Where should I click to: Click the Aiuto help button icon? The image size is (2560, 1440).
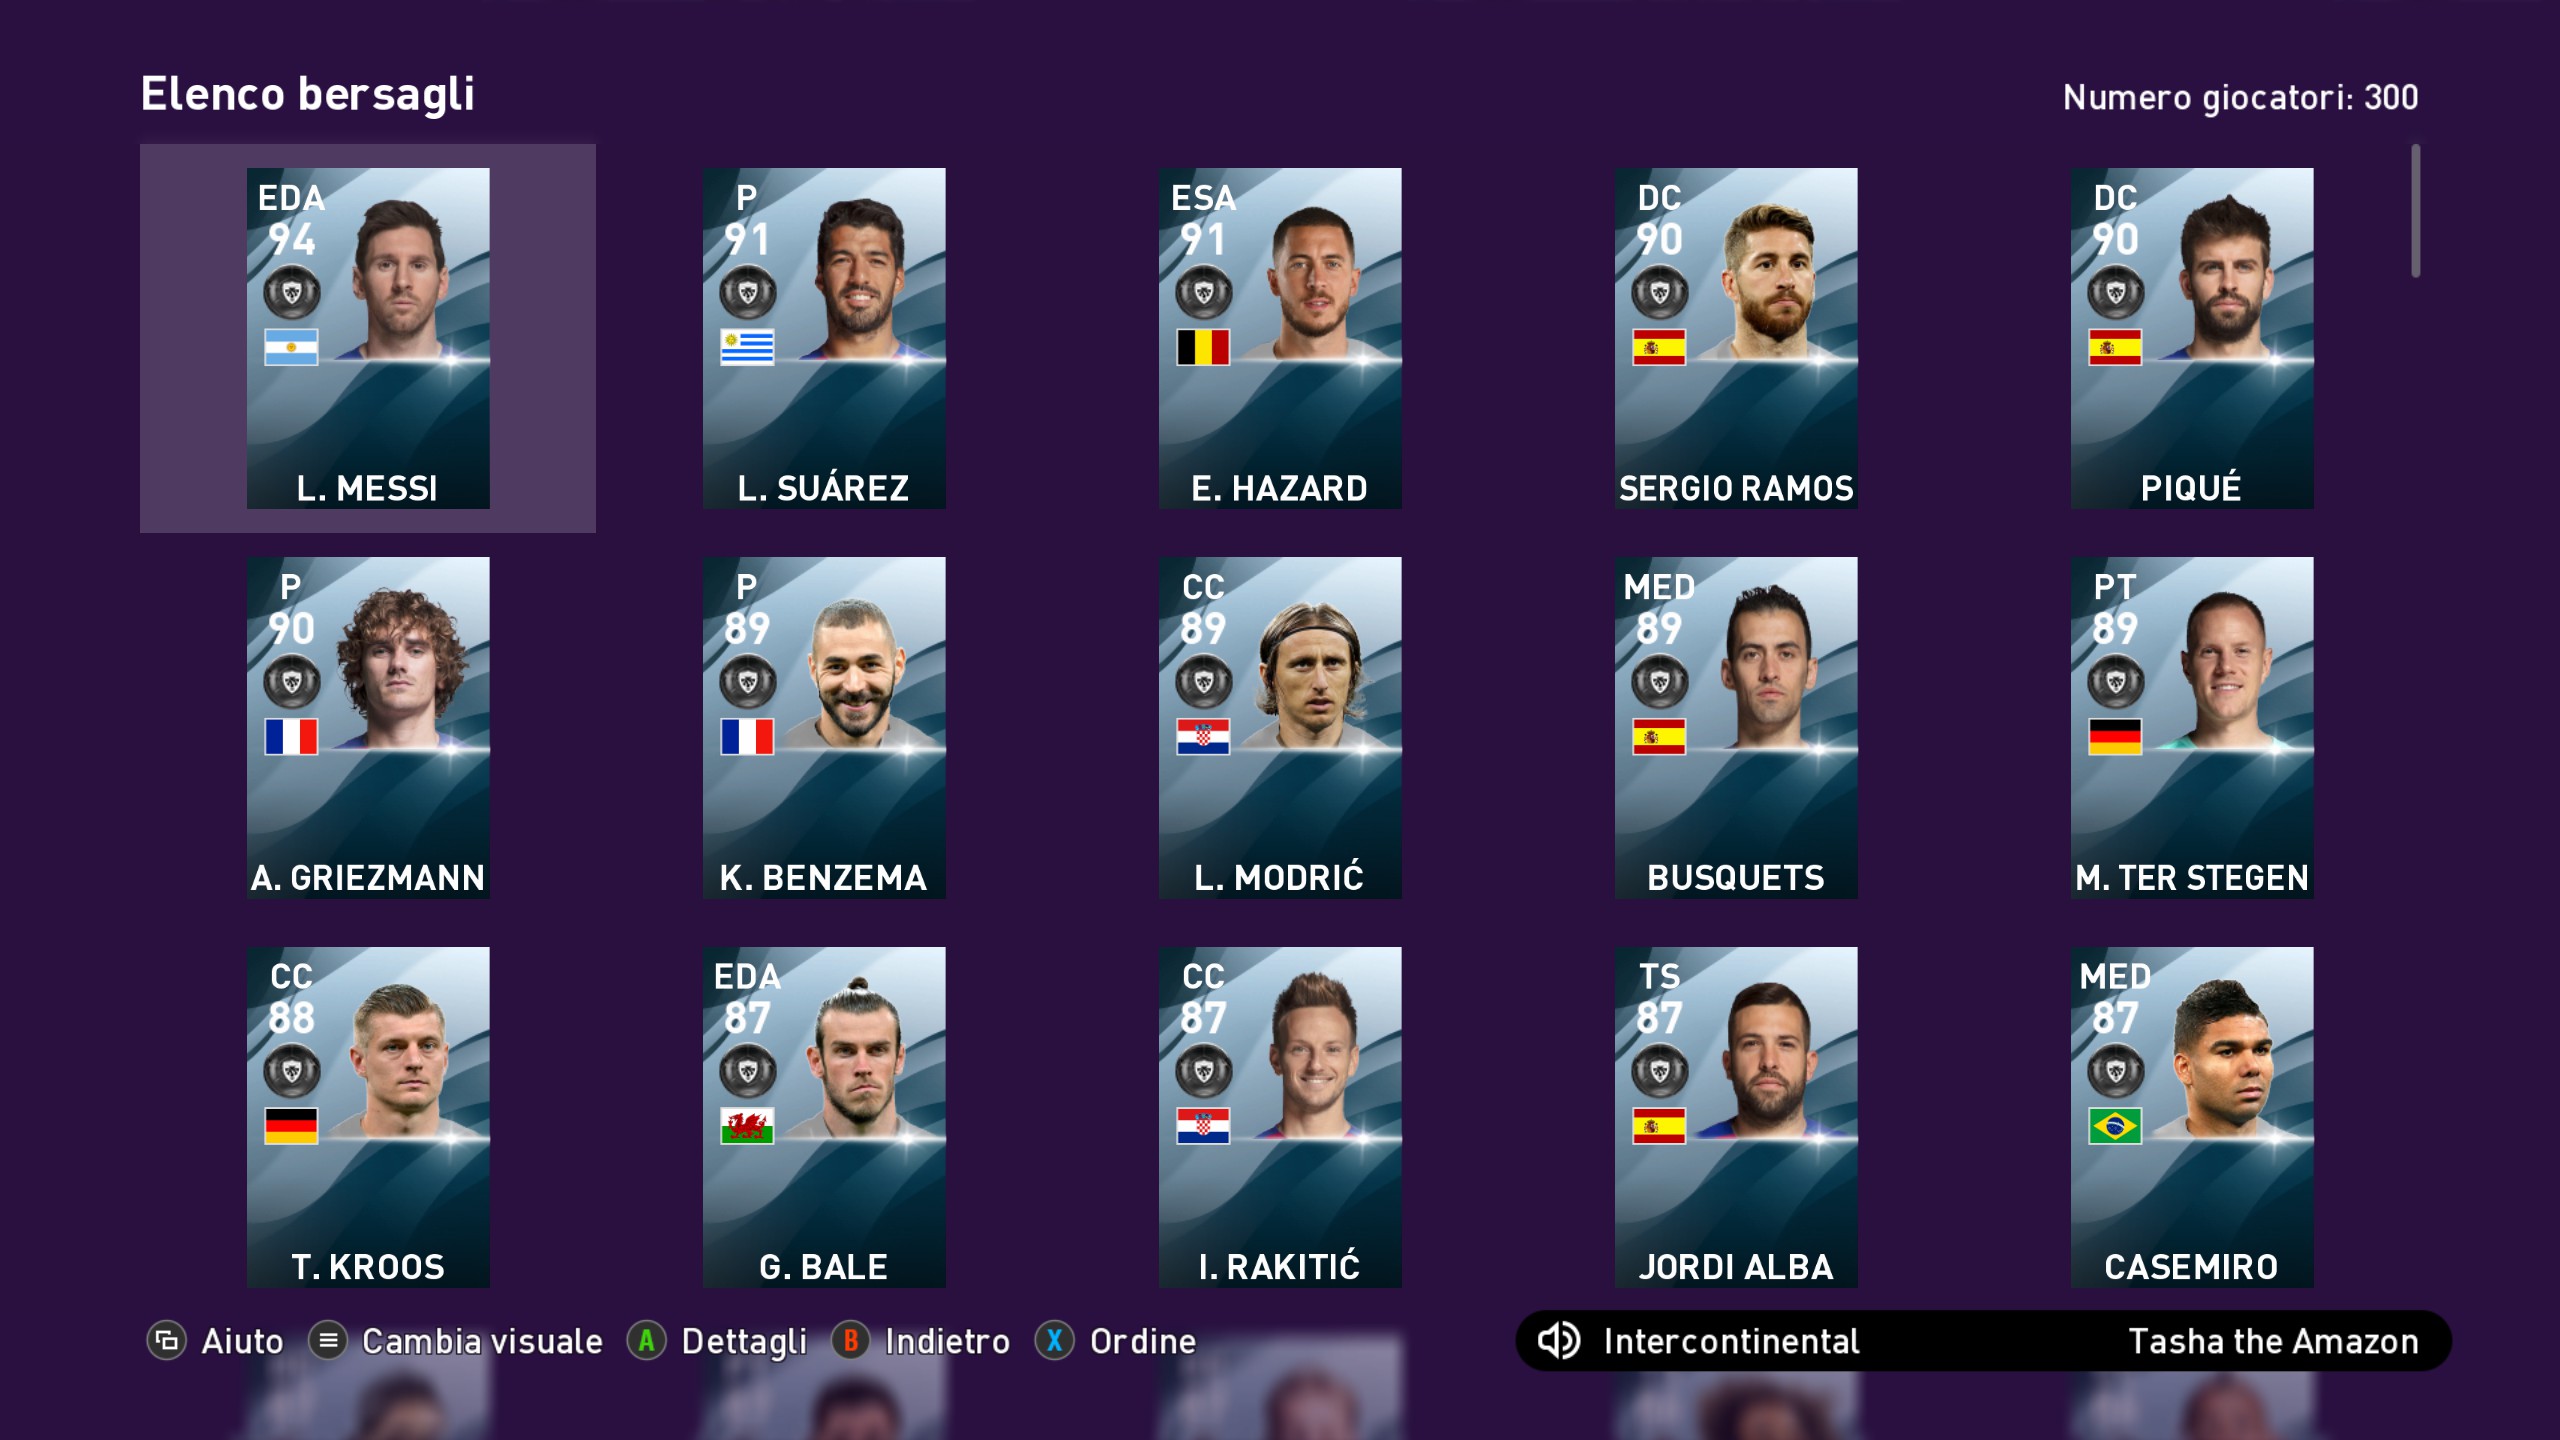pyautogui.click(x=167, y=1341)
